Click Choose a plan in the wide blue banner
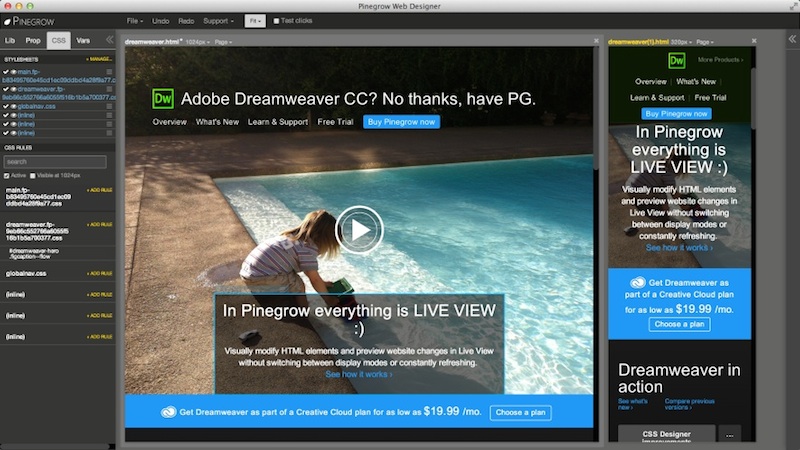Image resolution: width=800 pixels, height=450 pixels. click(520, 412)
